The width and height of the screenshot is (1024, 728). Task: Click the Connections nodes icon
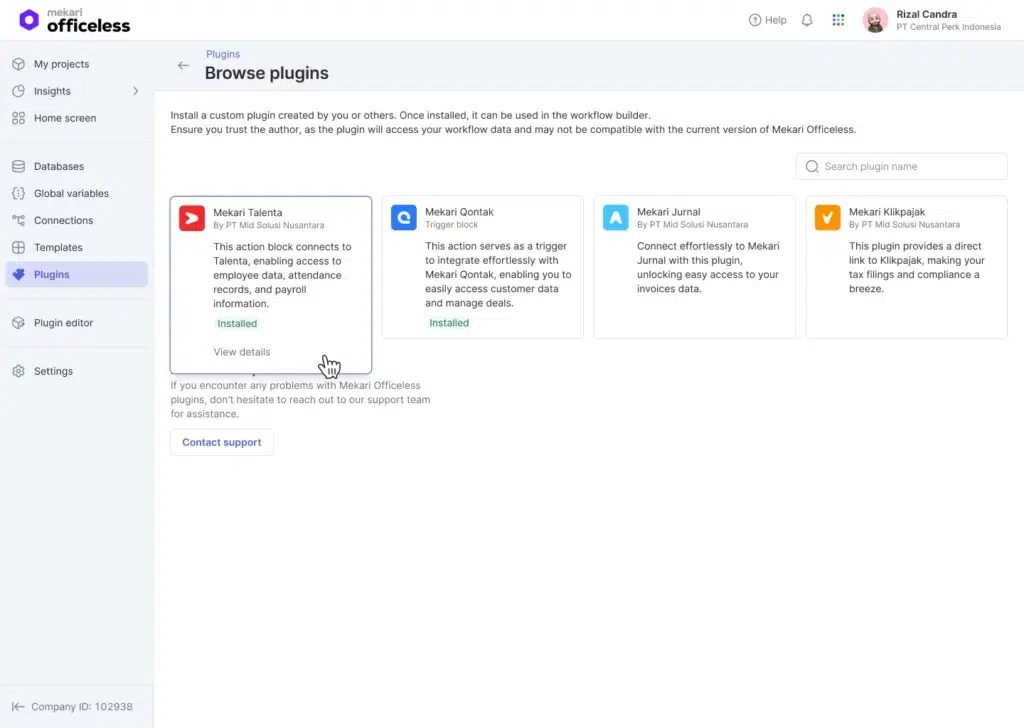click(18, 220)
